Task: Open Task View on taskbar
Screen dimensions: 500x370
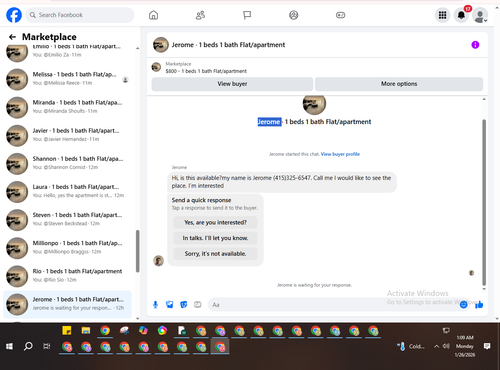Action: [x=47, y=347]
